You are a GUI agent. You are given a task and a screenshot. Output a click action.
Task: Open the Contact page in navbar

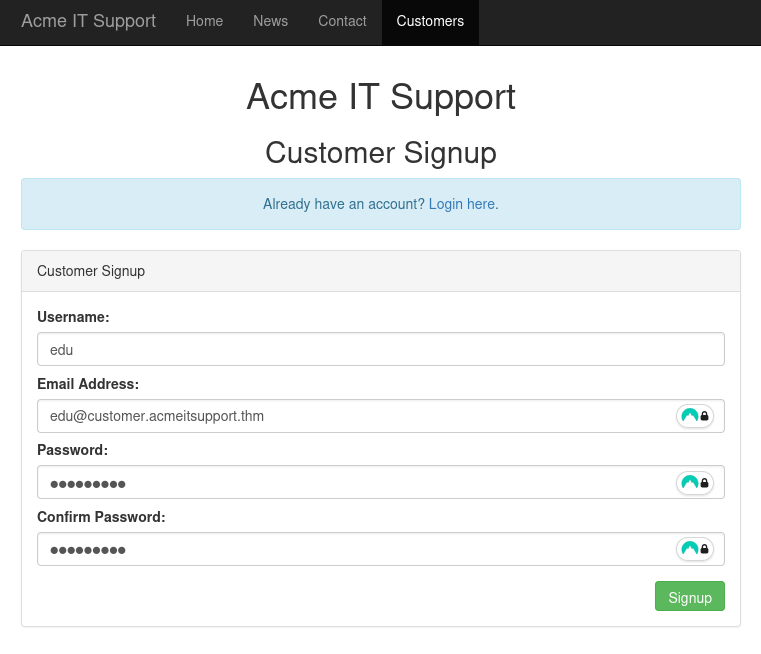click(342, 21)
